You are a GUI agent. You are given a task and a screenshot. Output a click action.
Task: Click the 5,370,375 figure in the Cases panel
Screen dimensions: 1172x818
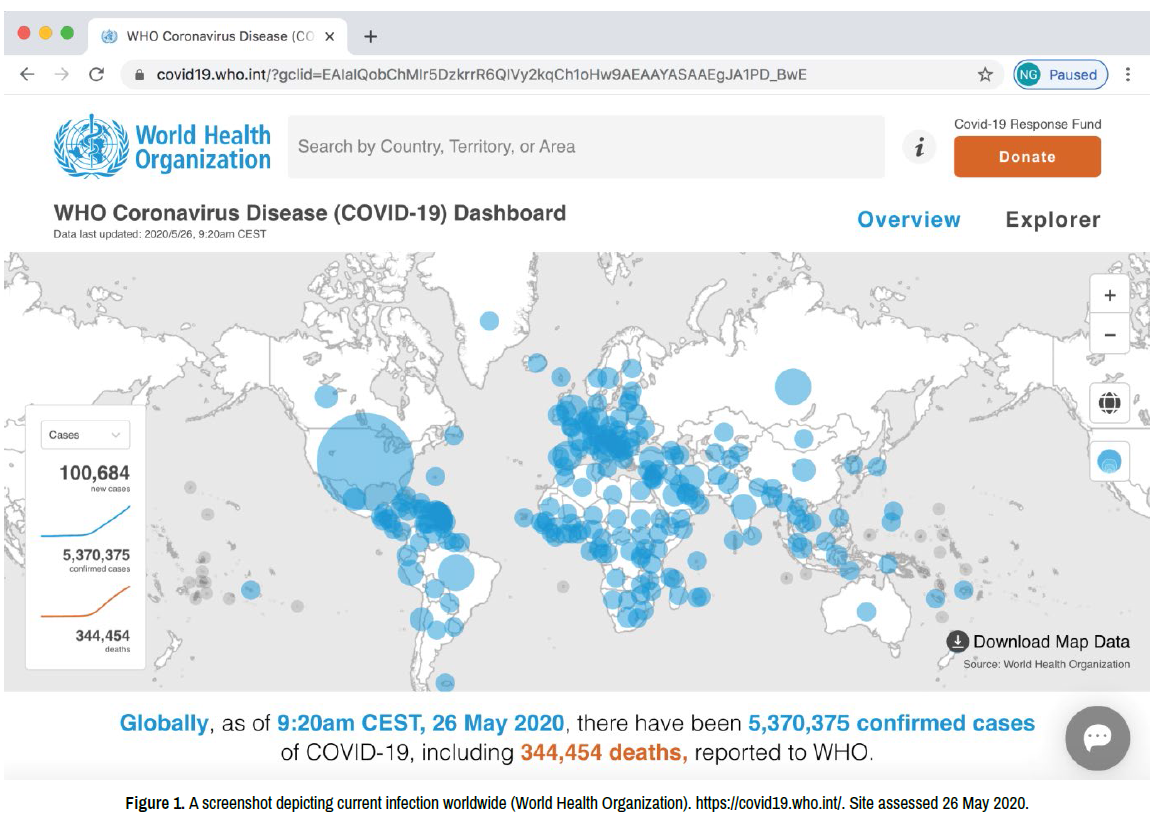pos(96,555)
